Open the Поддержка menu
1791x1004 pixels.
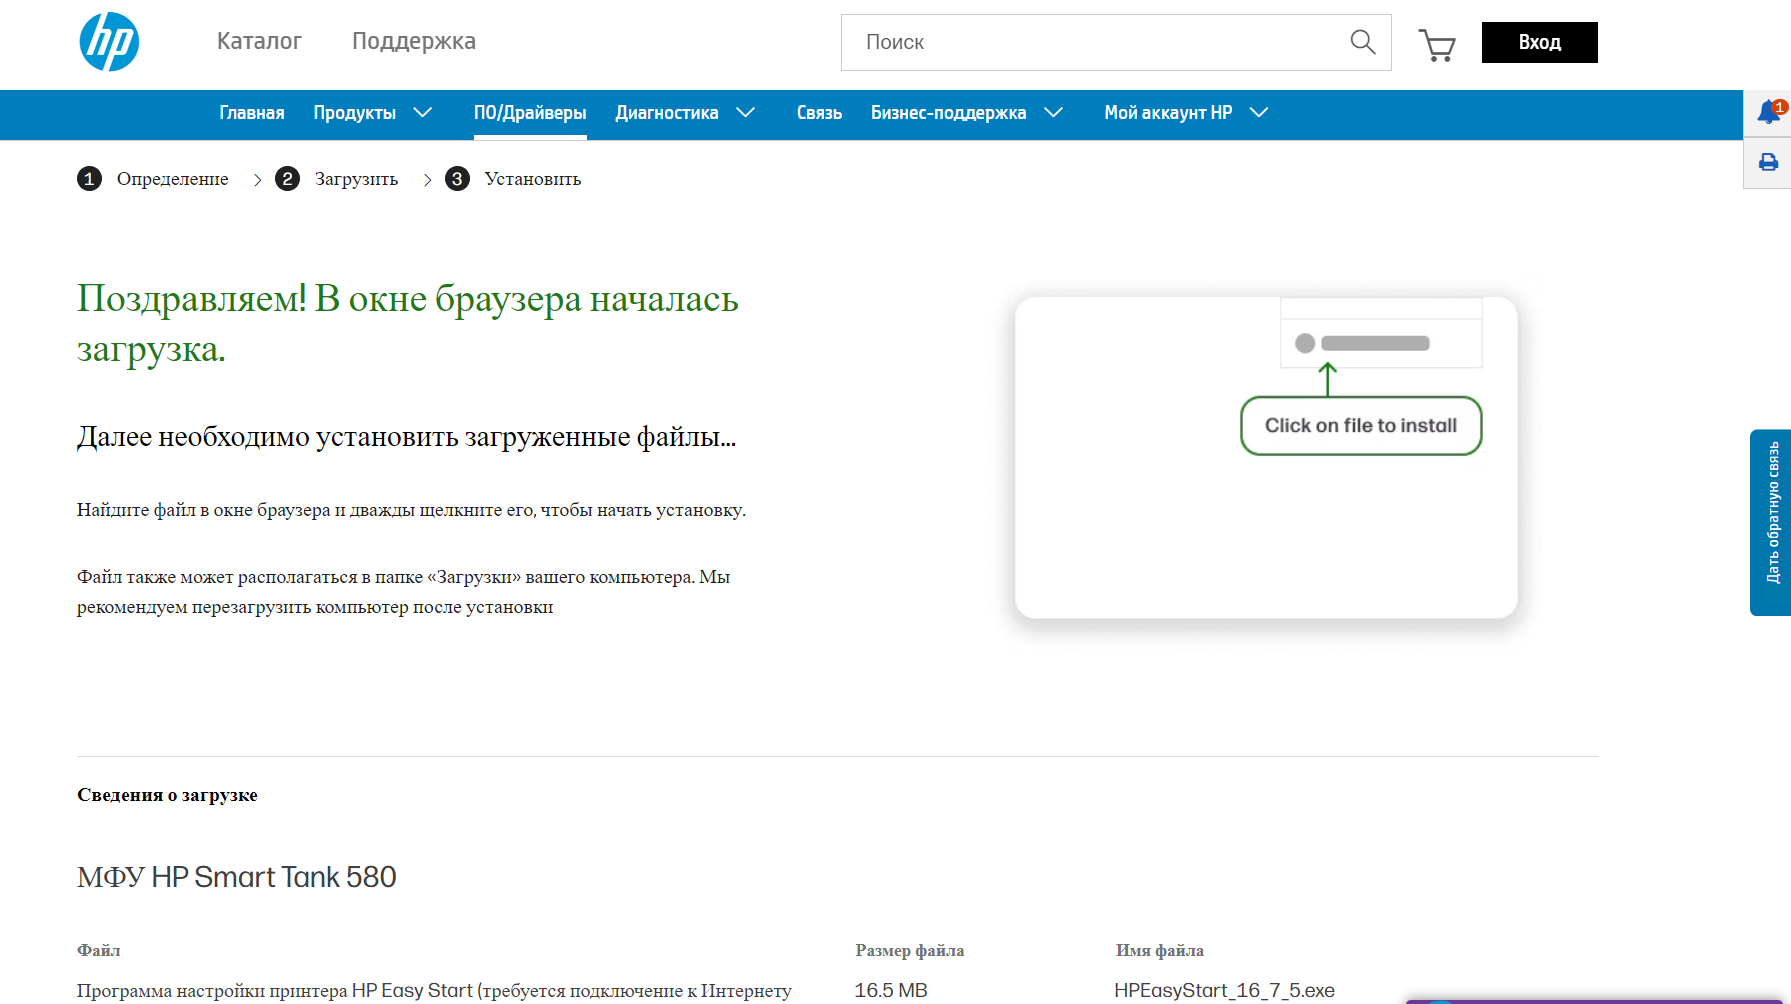pyautogui.click(x=414, y=41)
